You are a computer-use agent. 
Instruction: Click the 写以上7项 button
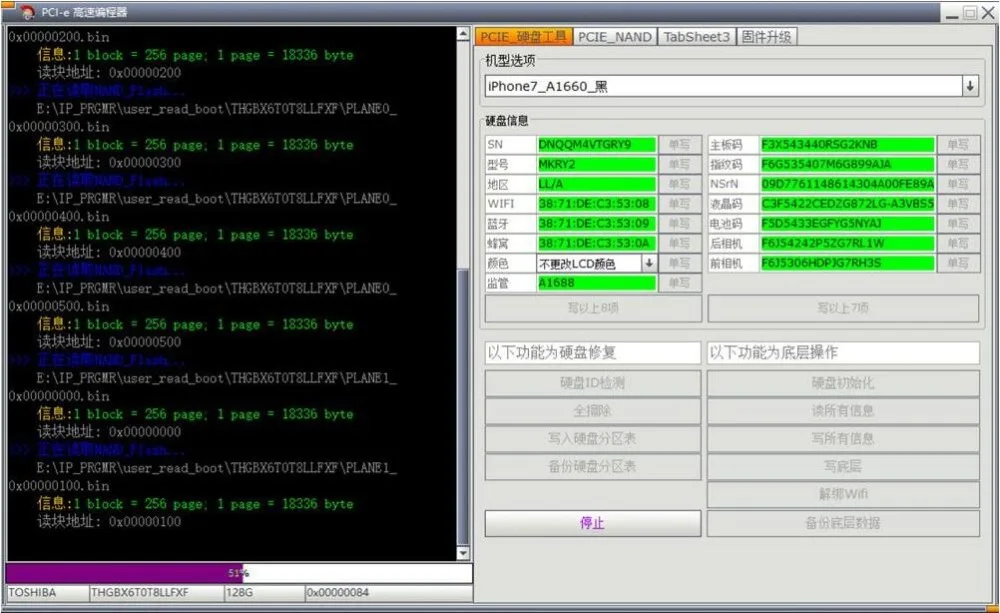pyautogui.click(x=843, y=308)
